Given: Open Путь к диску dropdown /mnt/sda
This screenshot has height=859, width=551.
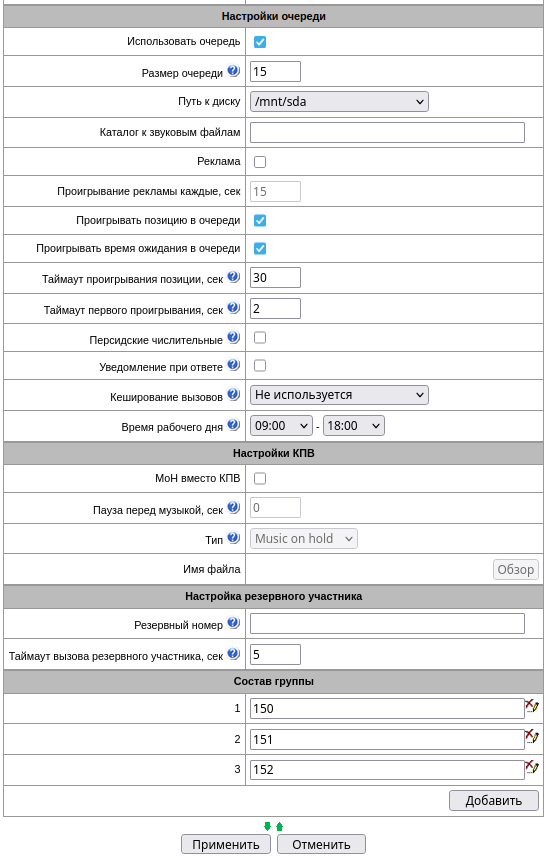Looking at the screenshot, I should coord(340,102).
